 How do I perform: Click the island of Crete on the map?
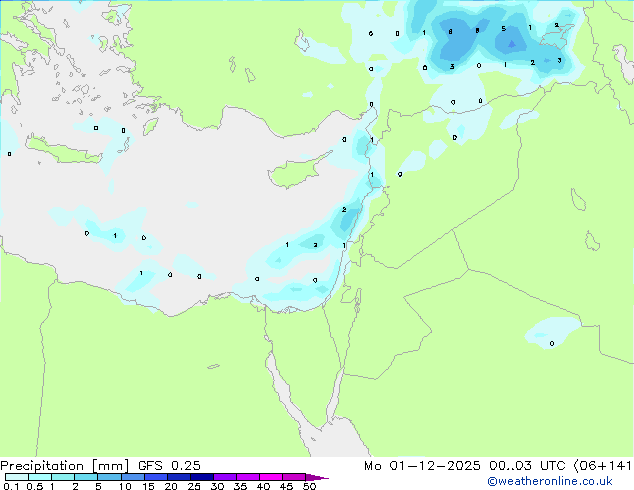(65, 151)
